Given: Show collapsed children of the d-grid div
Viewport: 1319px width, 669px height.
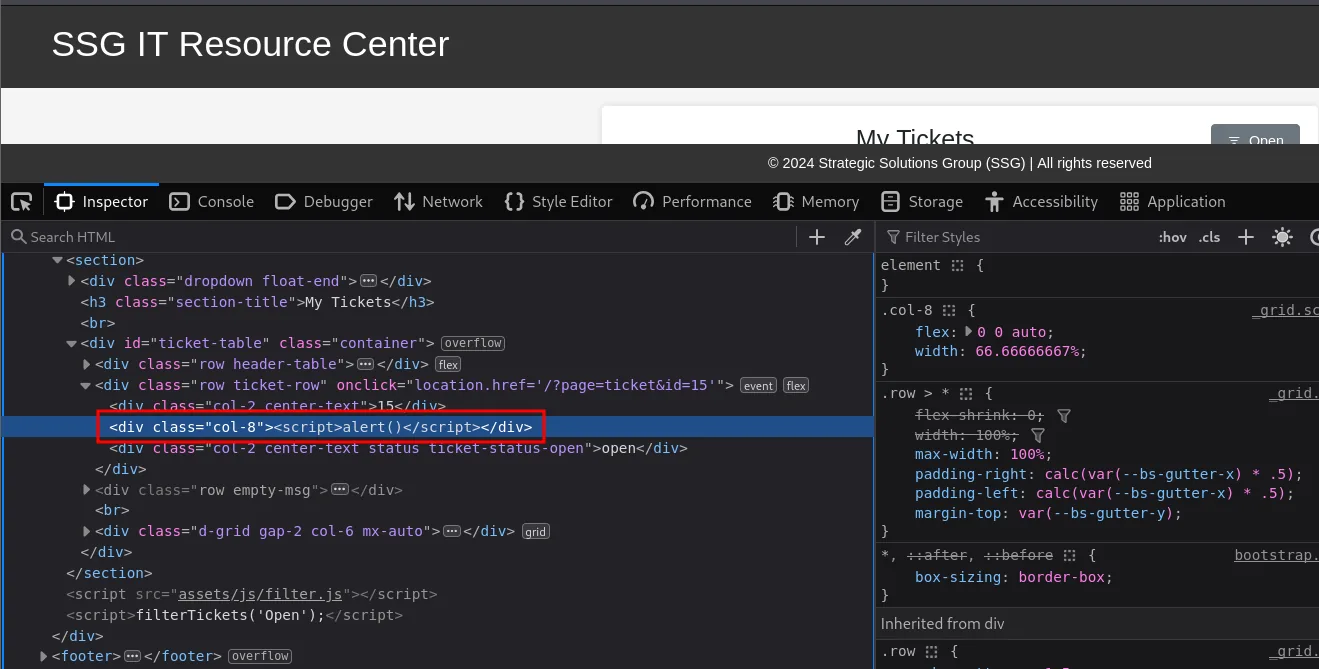Looking at the screenshot, I should (x=451, y=532).
